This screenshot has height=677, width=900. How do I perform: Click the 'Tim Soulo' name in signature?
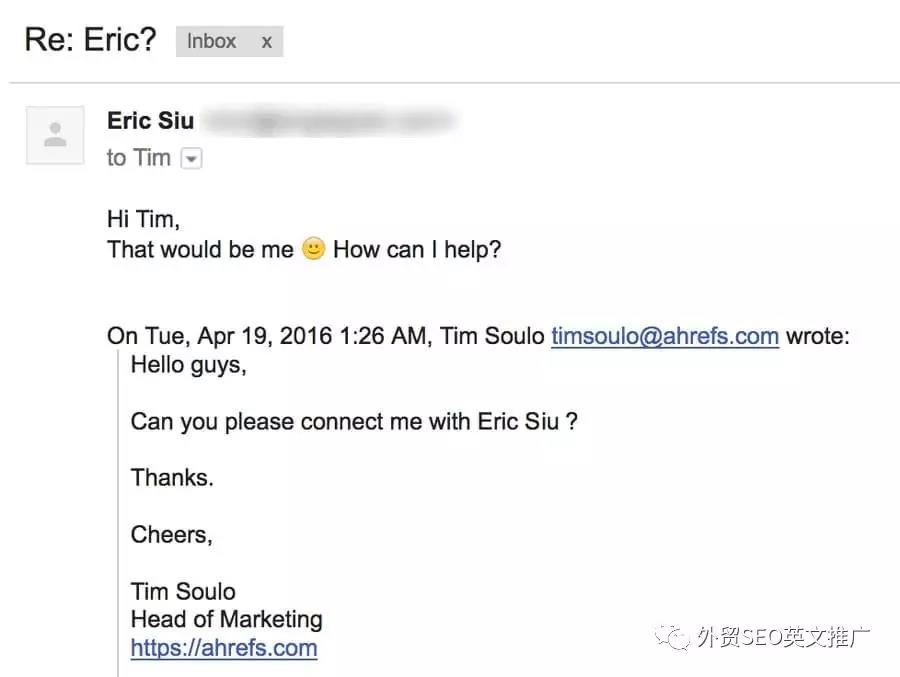click(x=183, y=591)
